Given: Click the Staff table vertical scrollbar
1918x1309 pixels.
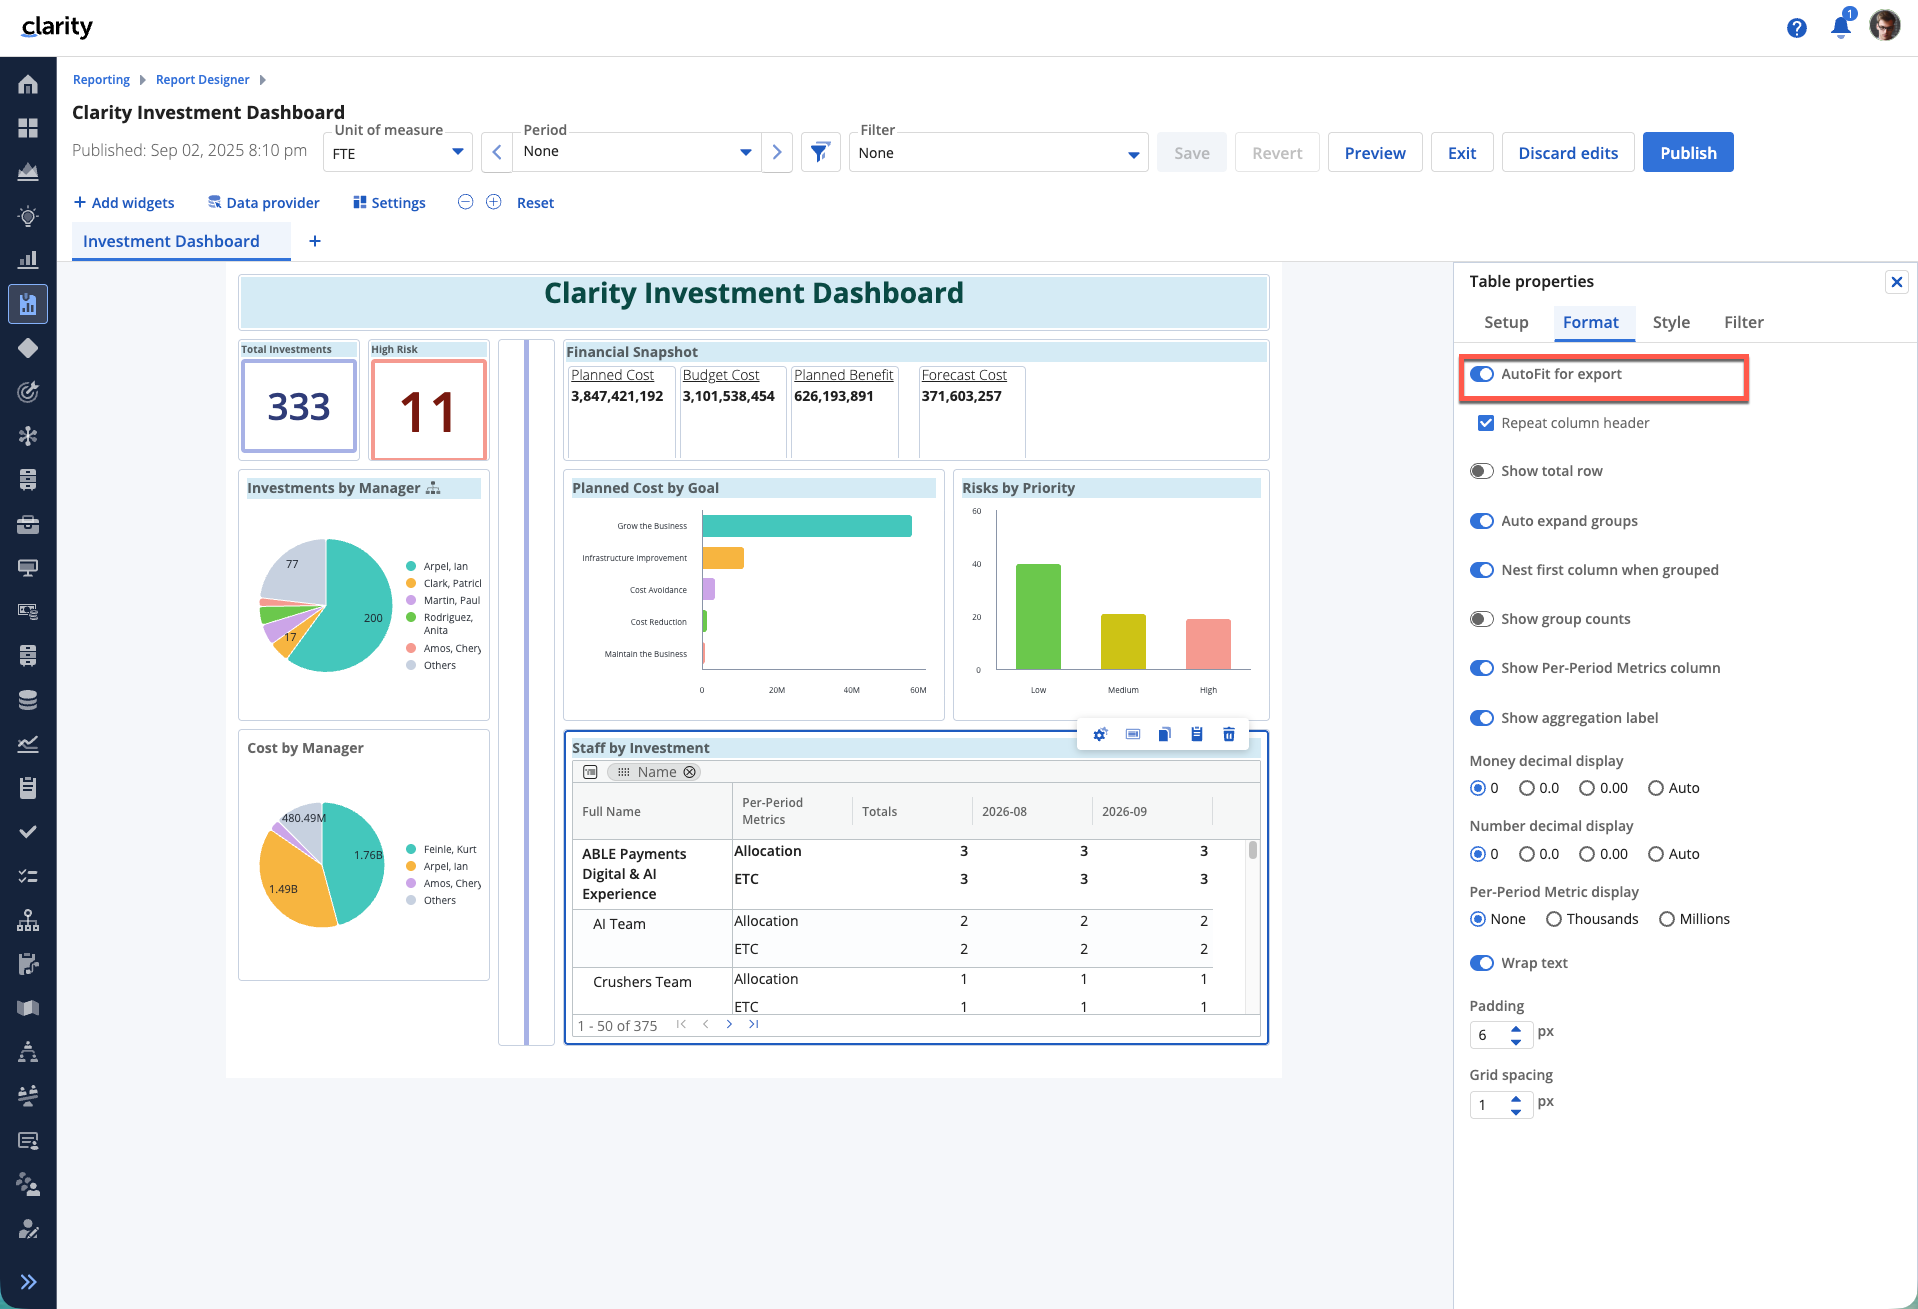Looking at the screenshot, I should coord(1252,850).
